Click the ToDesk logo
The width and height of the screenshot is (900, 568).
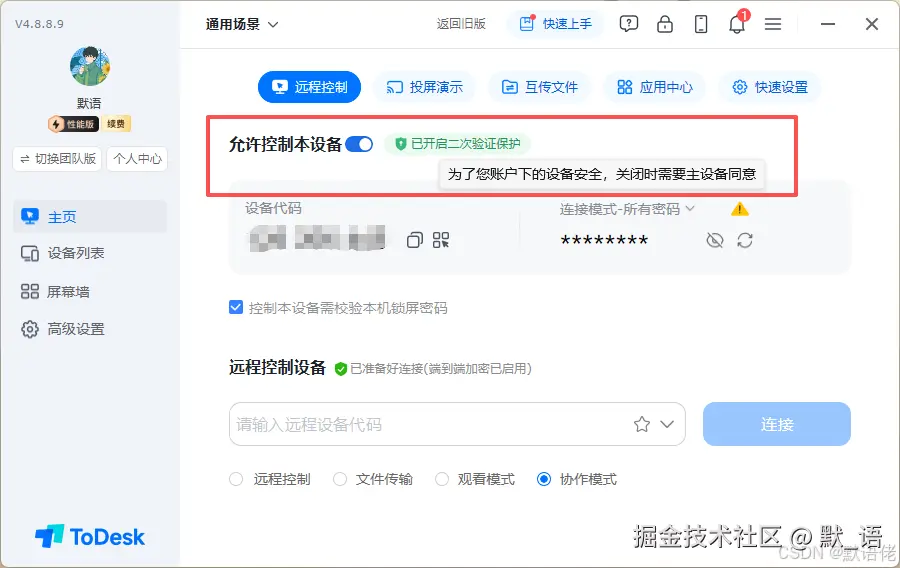pos(90,536)
